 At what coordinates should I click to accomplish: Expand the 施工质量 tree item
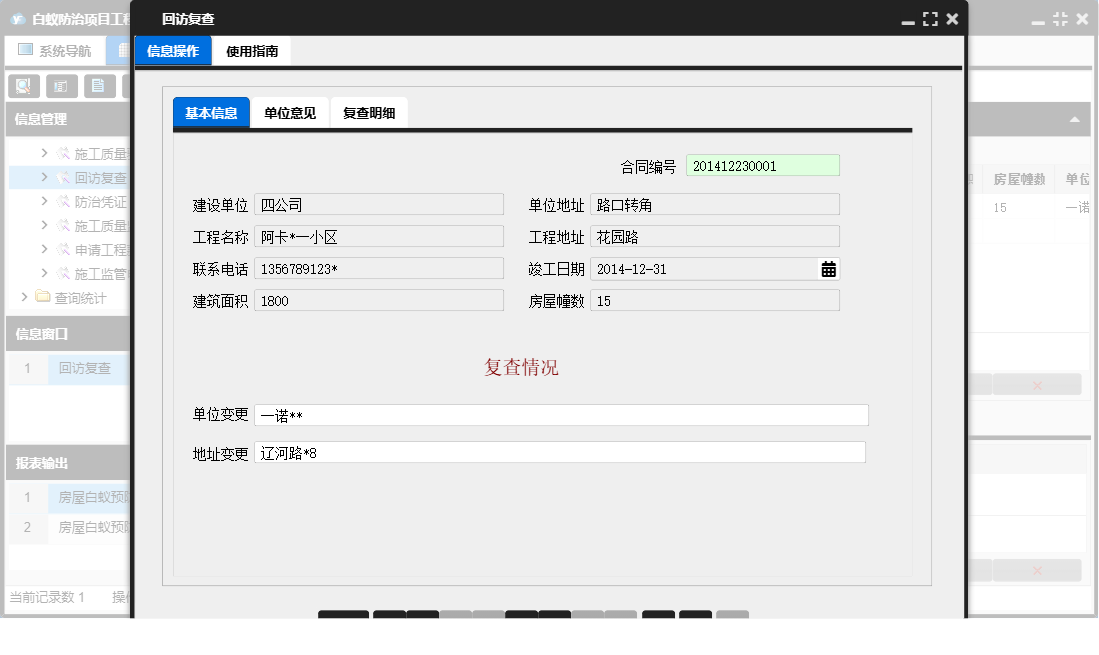point(44,153)
